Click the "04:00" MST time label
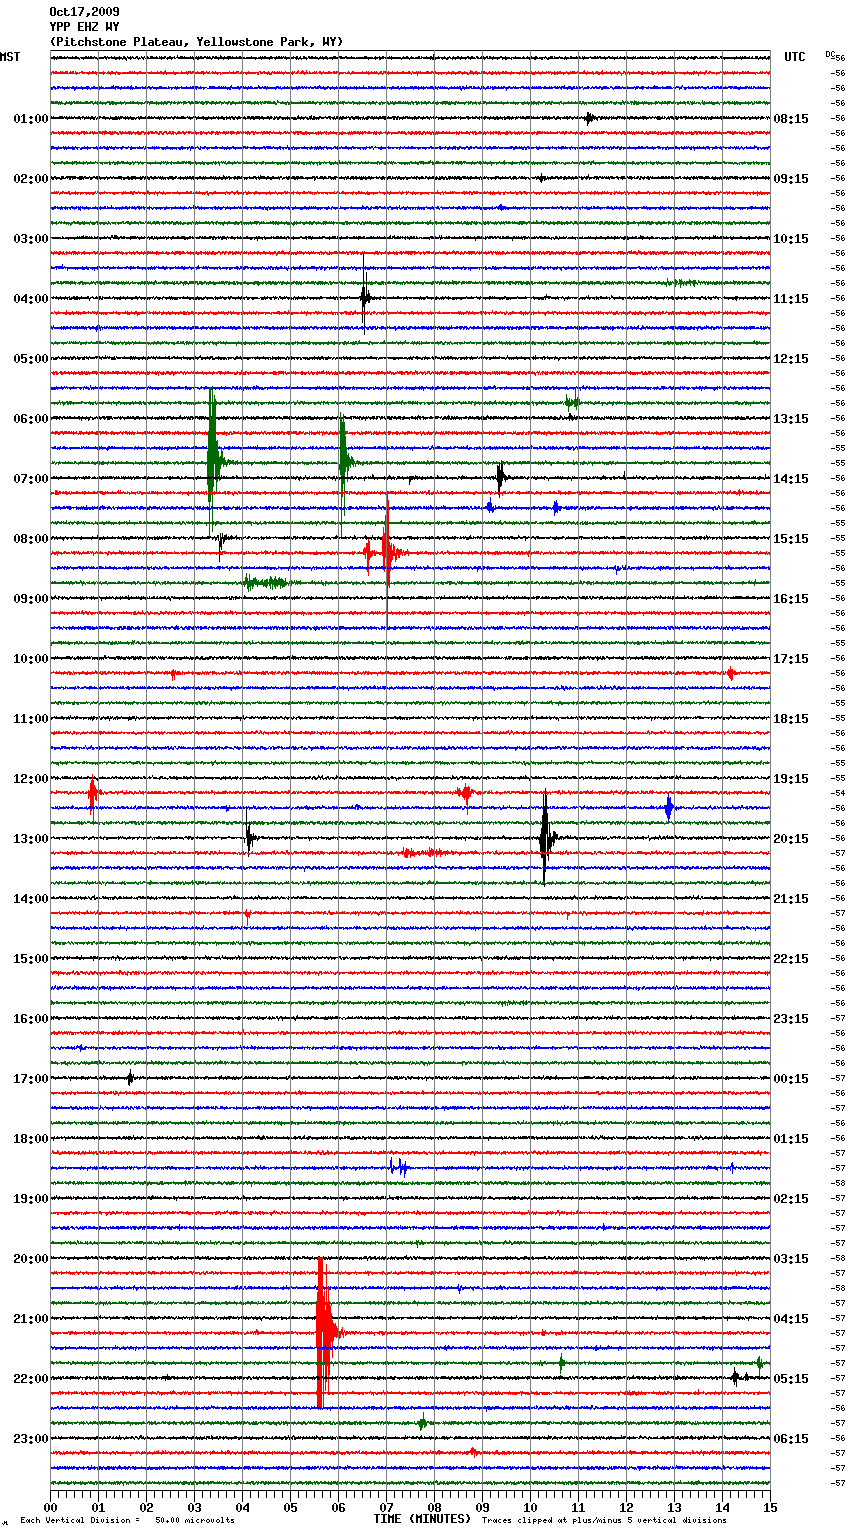 point(31,299)
